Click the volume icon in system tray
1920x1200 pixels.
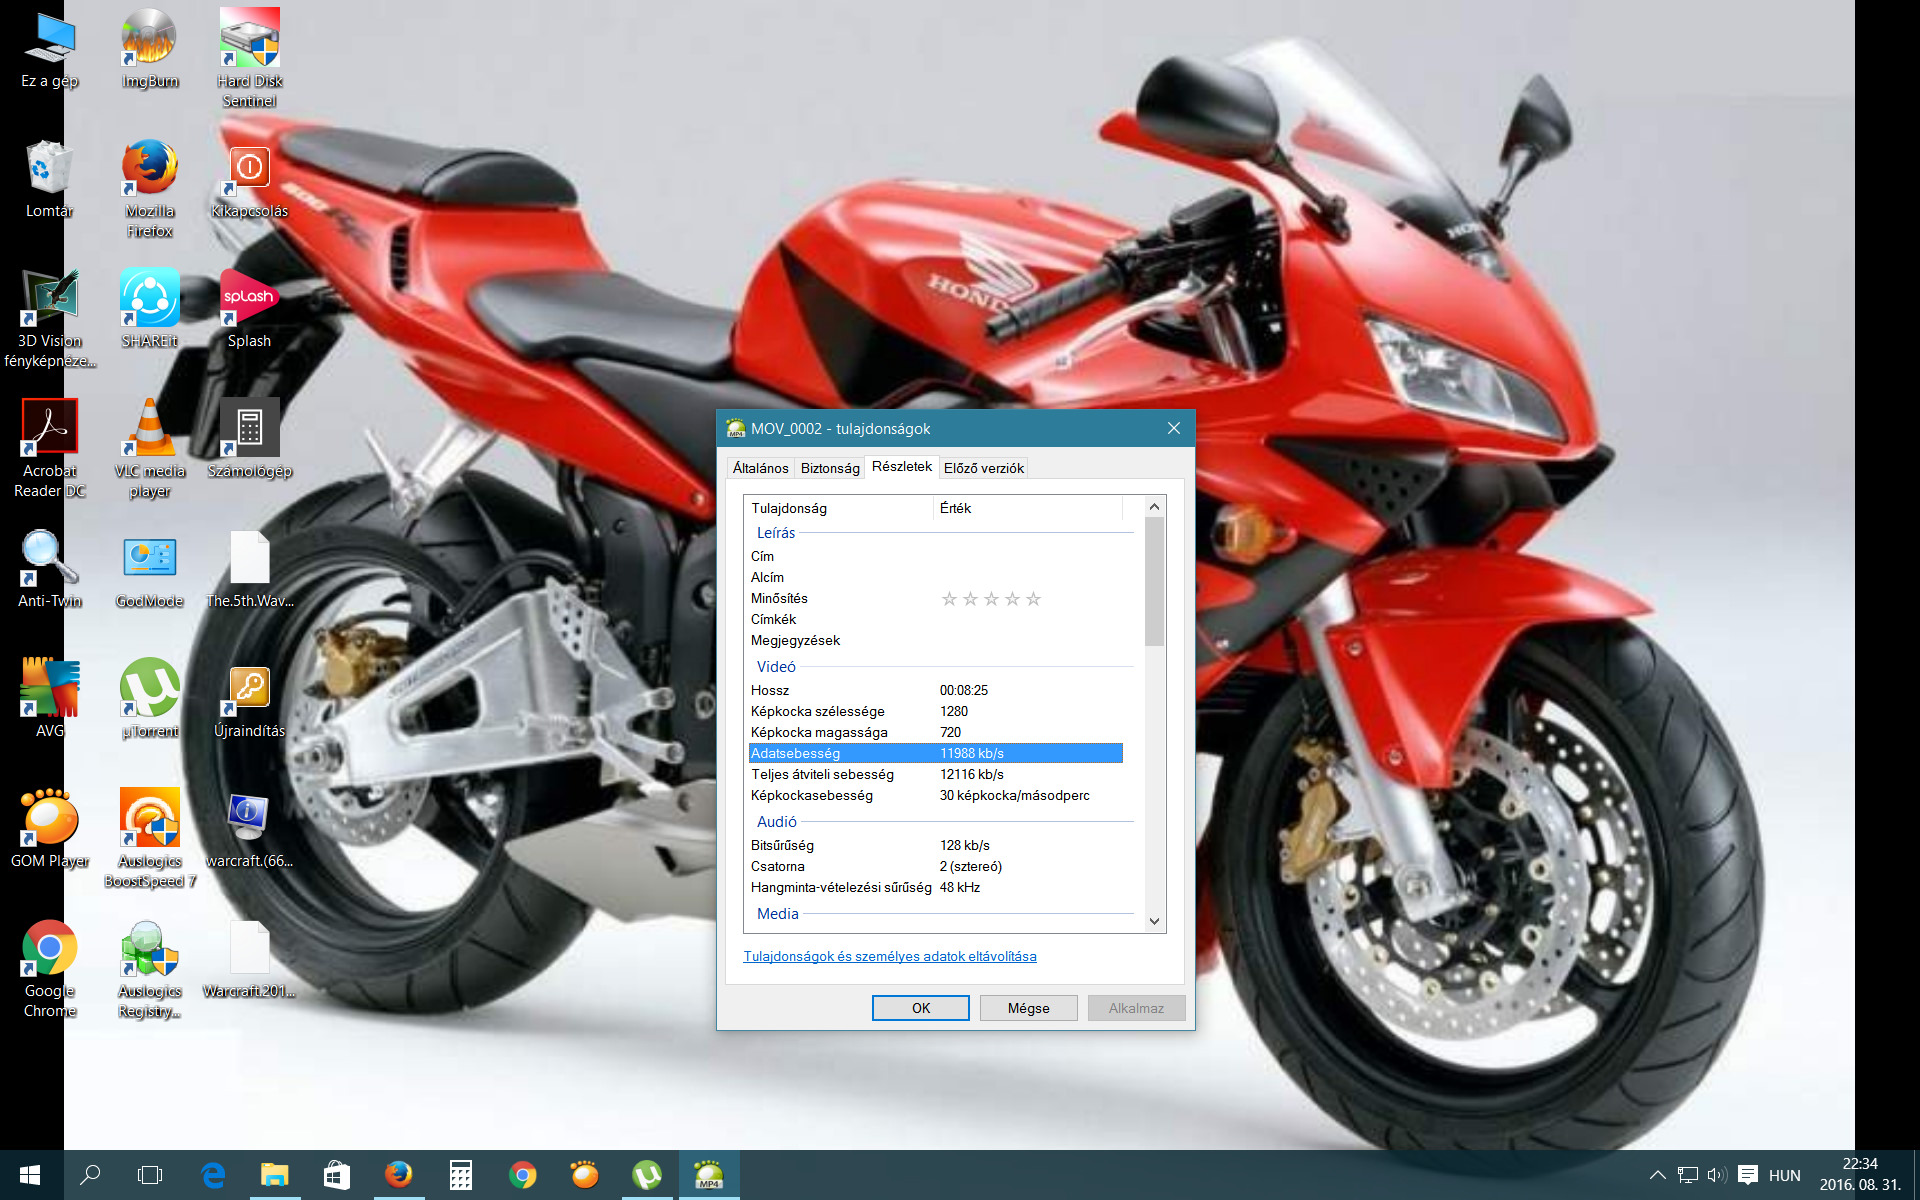click(1717, 1175)
